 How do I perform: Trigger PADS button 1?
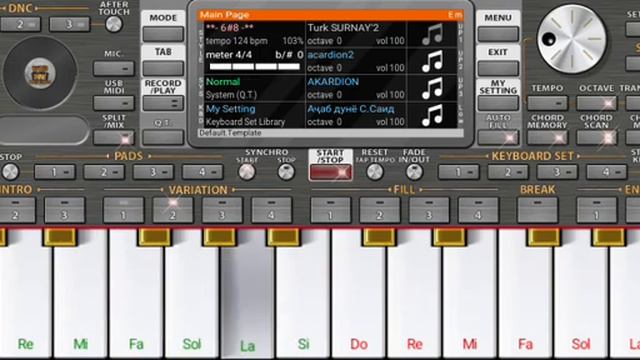coord(55,172)
